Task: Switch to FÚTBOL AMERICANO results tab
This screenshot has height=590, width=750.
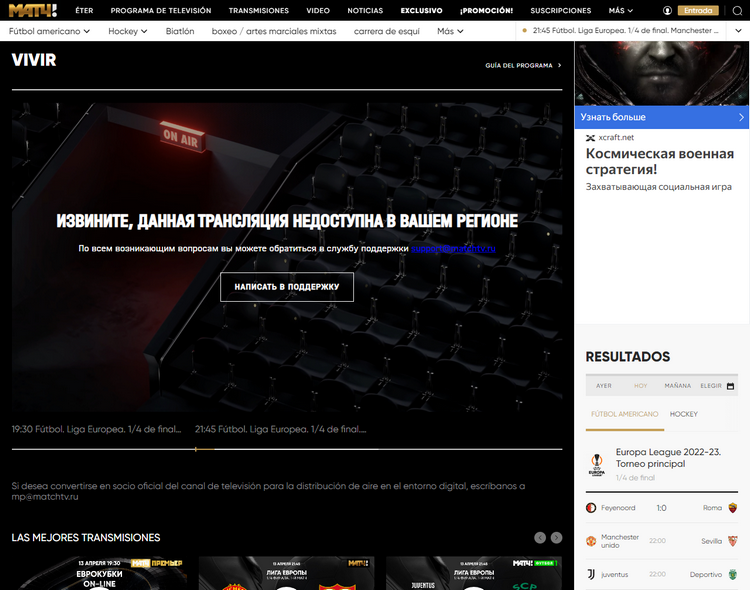Action: click(x=625, y=414)
